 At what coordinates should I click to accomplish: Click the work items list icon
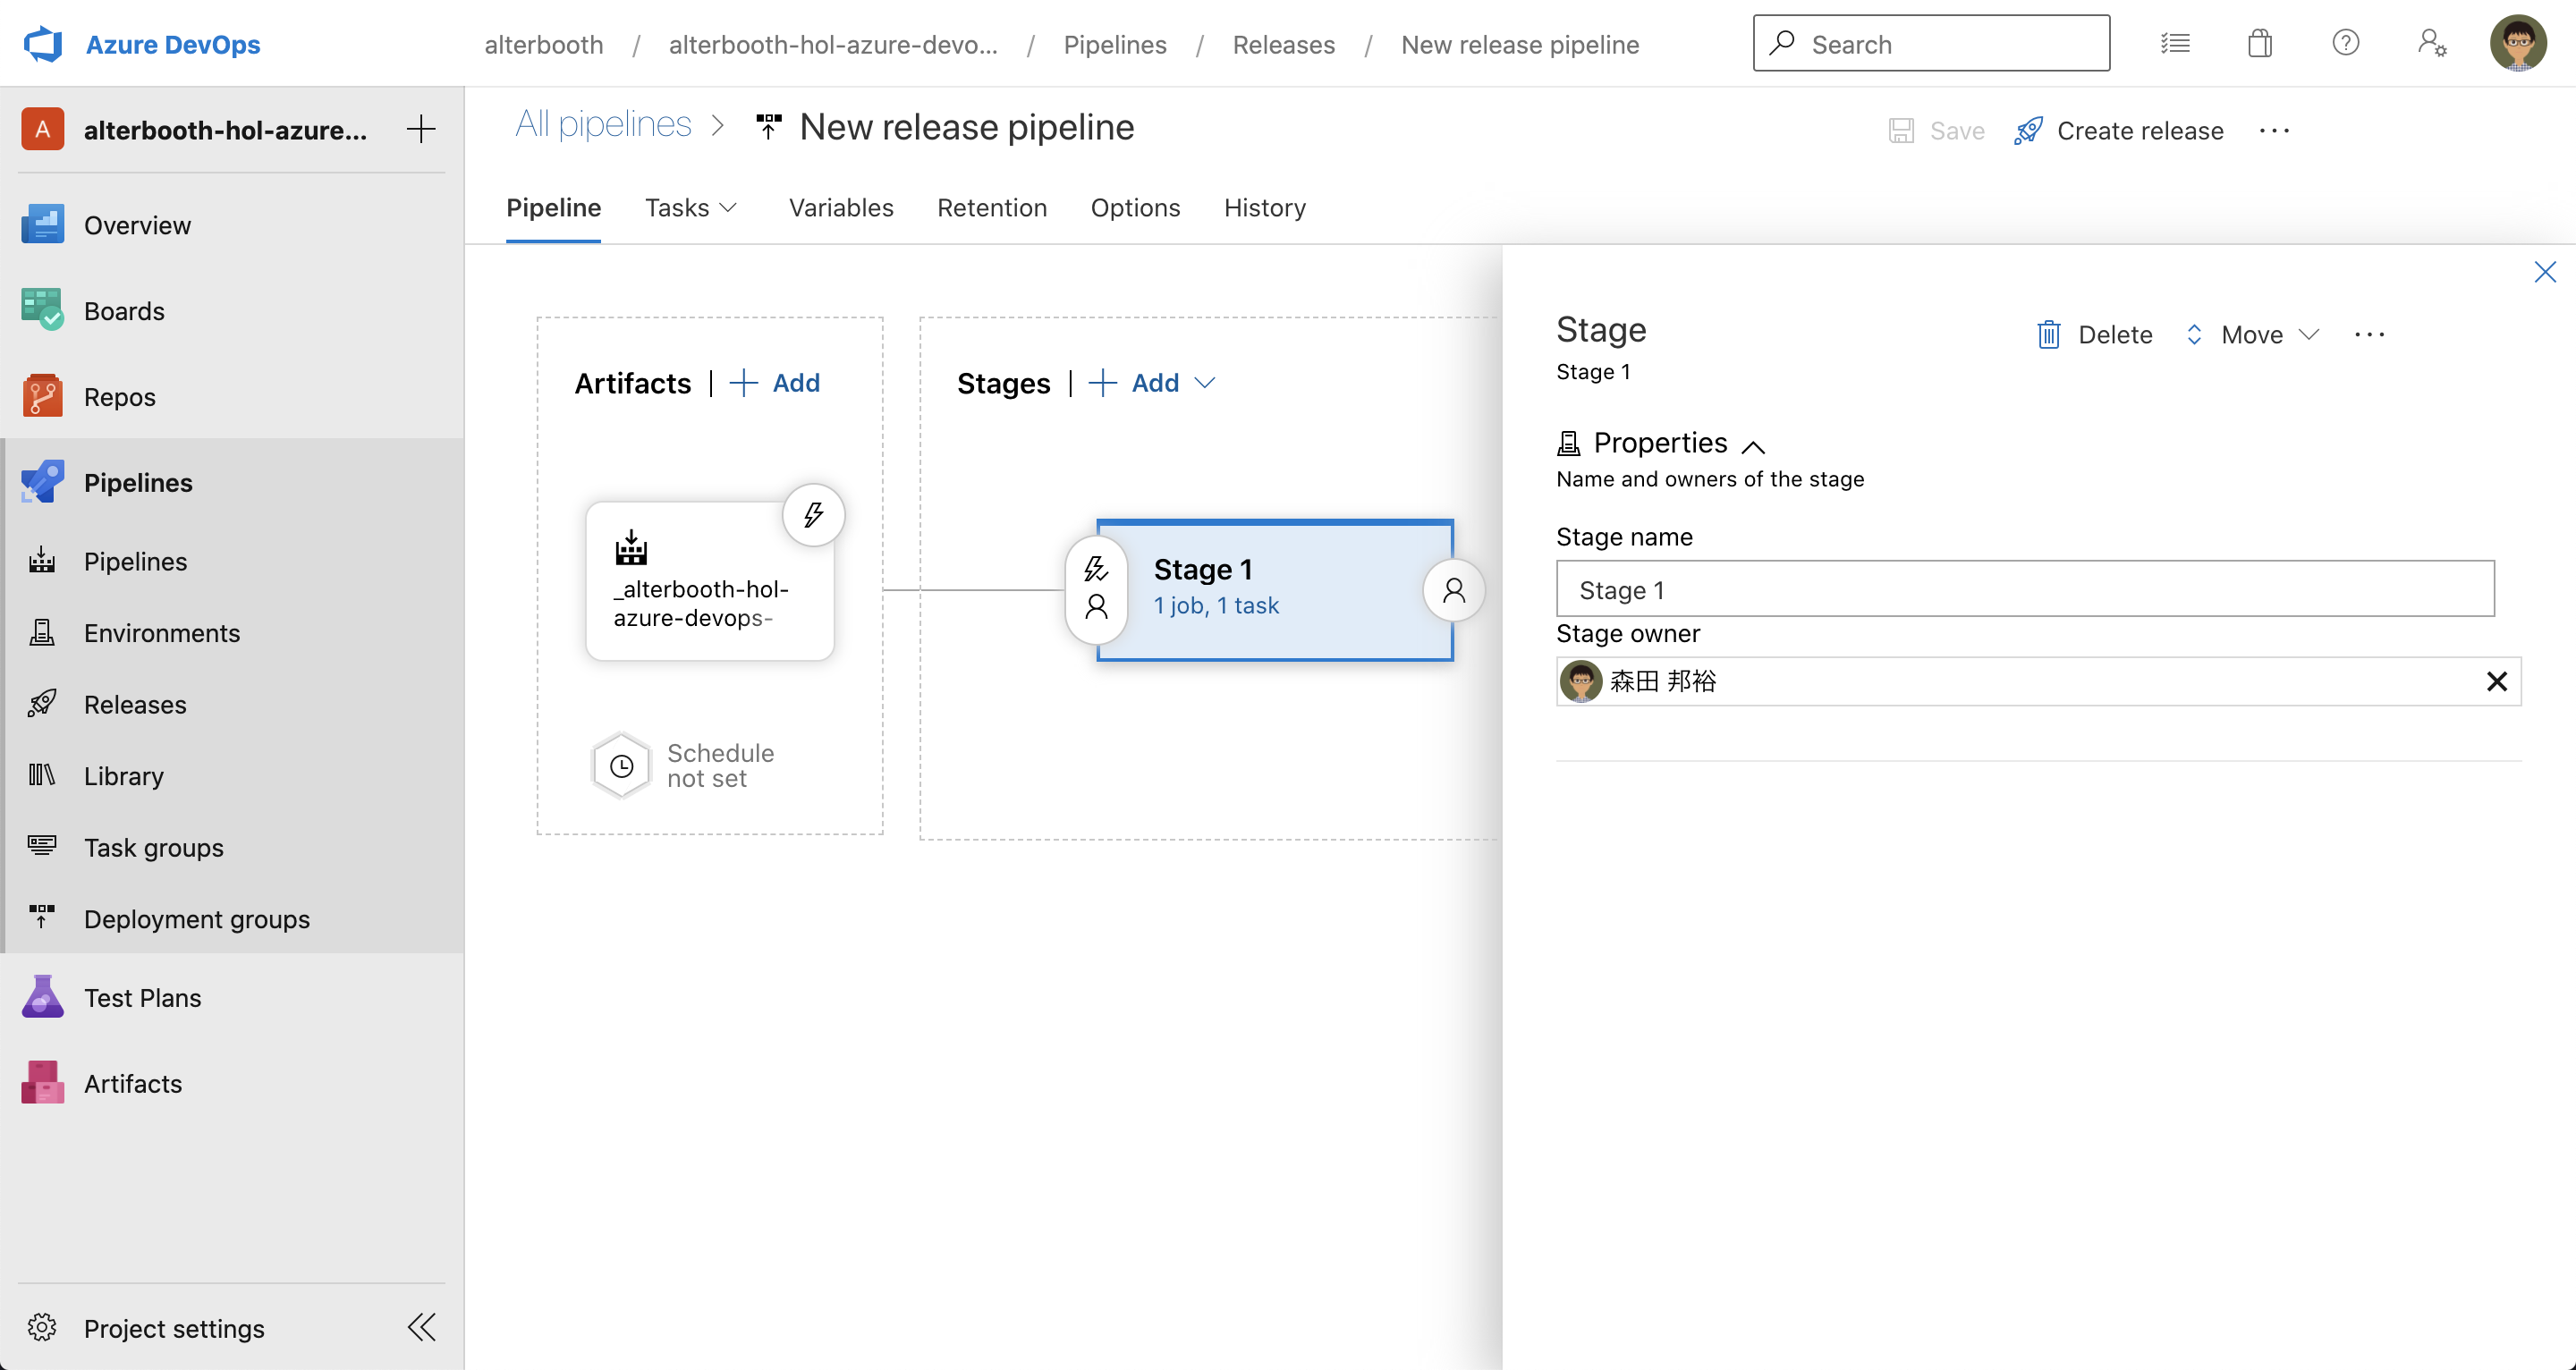tap(2174, 44)
